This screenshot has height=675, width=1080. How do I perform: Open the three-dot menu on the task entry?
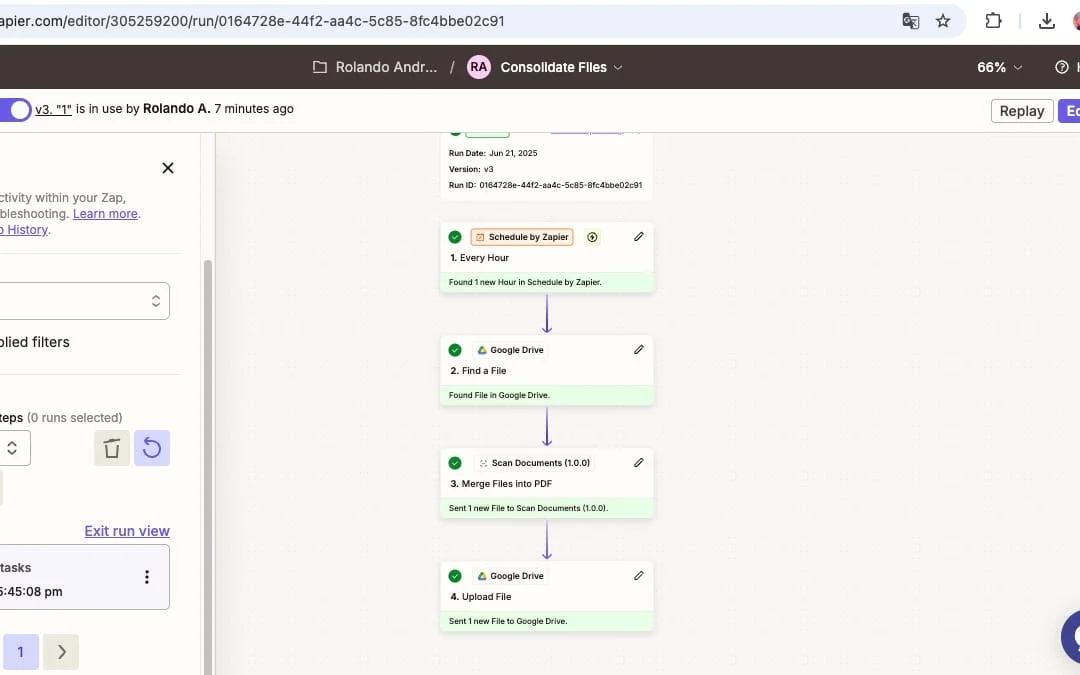(146, 577)
